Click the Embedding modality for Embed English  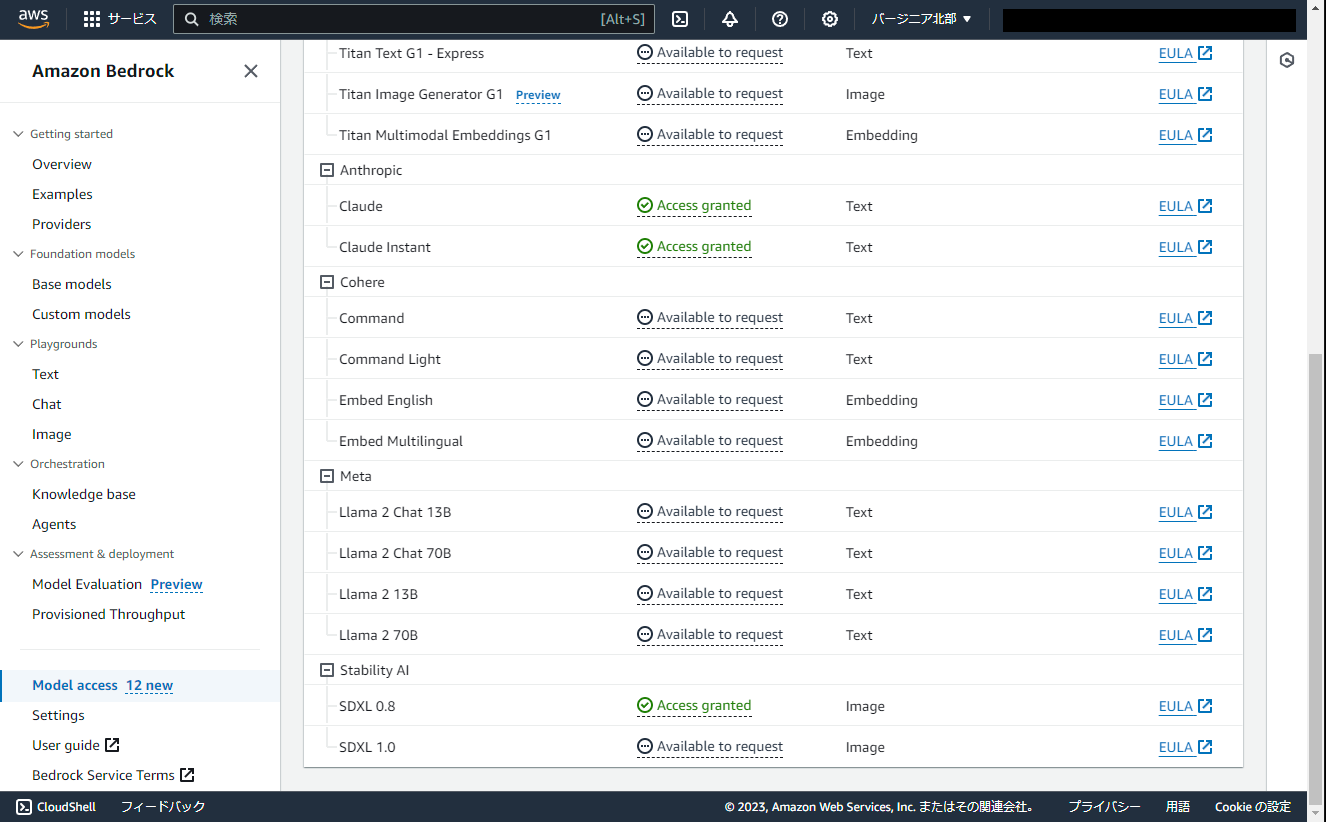pyautogui.click(x=882, y=400)
